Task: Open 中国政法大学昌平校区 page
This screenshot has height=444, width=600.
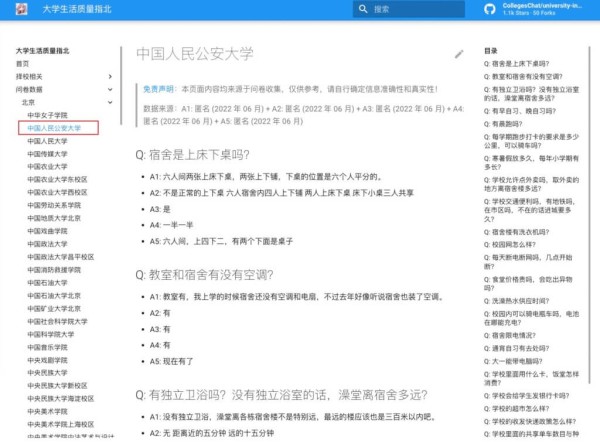Action: (61, 257)
